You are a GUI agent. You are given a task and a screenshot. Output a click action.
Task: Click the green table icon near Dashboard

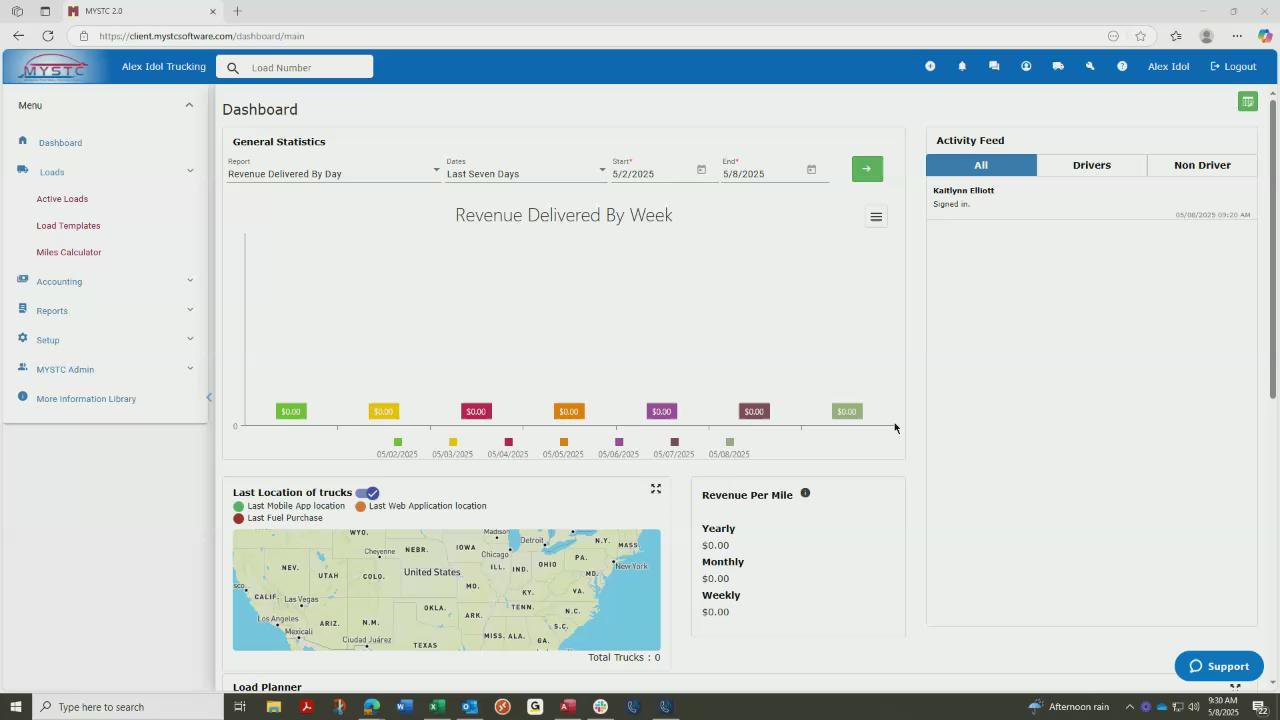point(1247,101)
